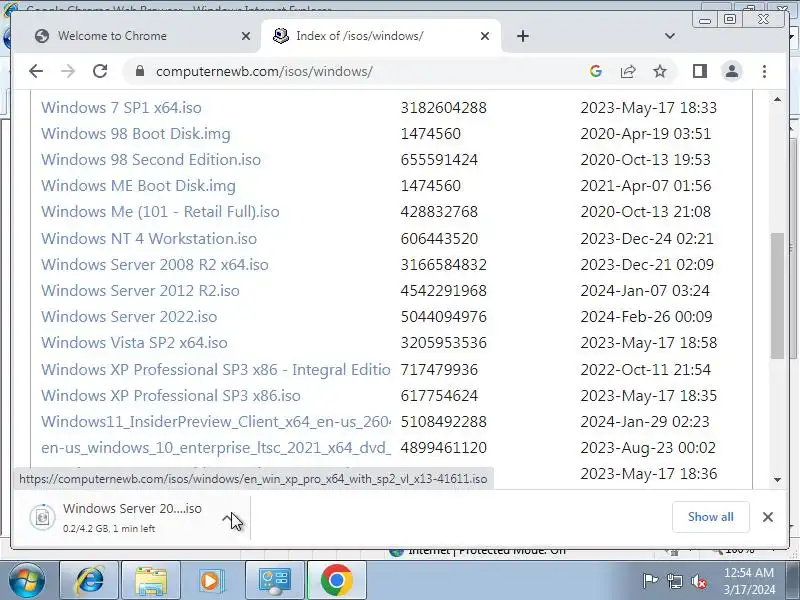Close the downloads bar

767,517
